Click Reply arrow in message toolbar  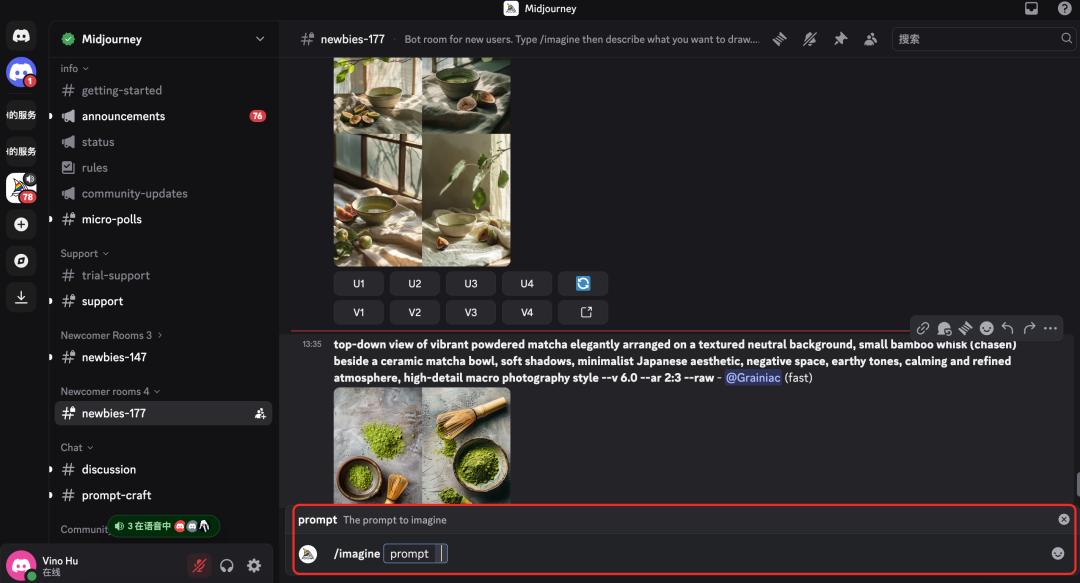click(1008, 328)
